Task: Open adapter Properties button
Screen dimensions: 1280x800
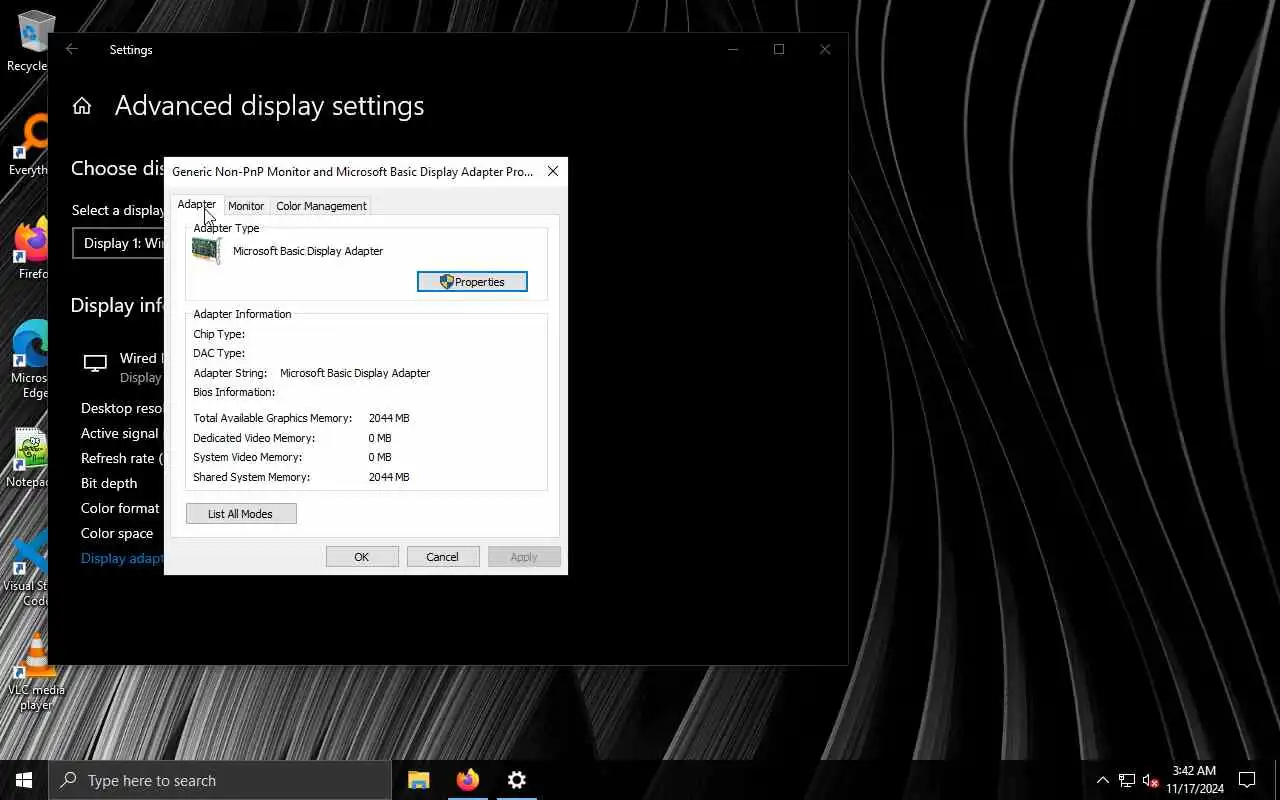Action: pyautogui.click(x=472, y=282)
